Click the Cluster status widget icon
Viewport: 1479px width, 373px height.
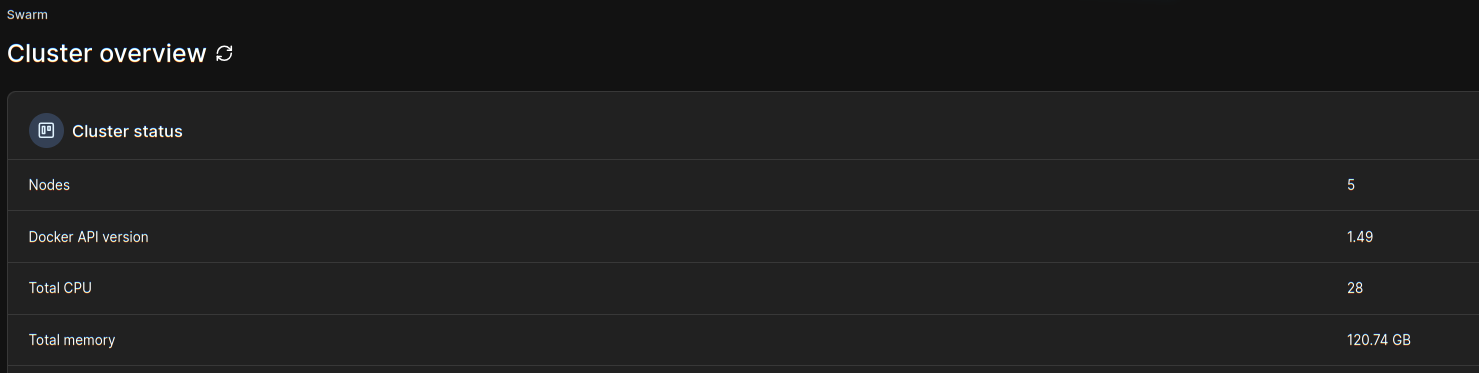click(46, 130)
